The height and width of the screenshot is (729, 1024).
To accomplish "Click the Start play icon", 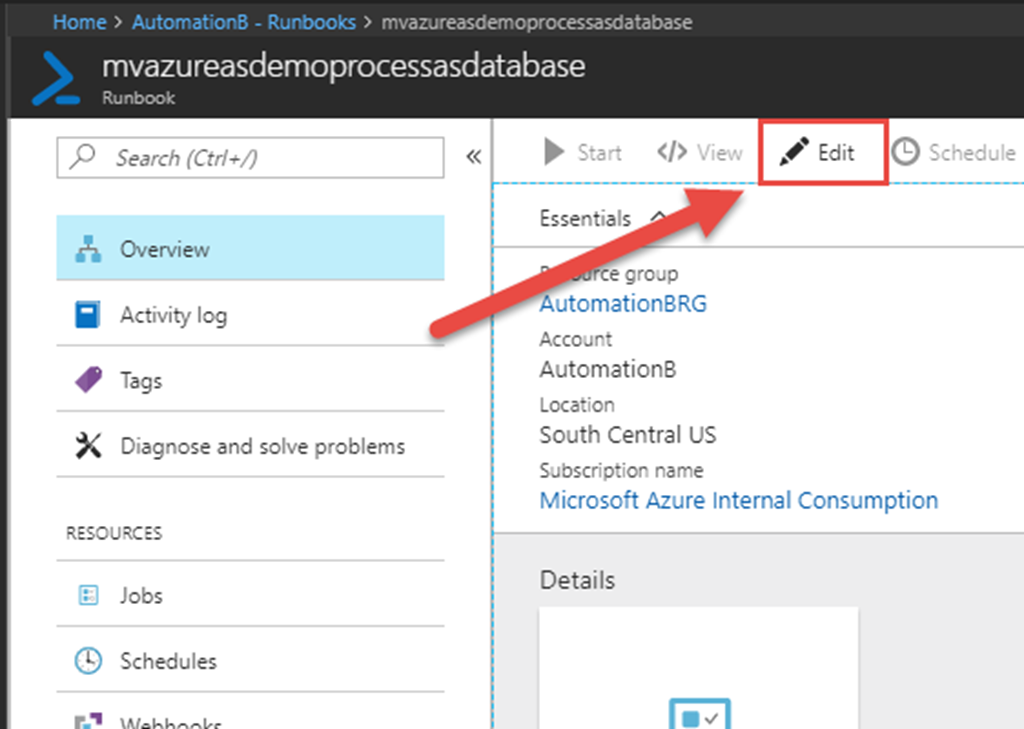I will coord(553,152).
